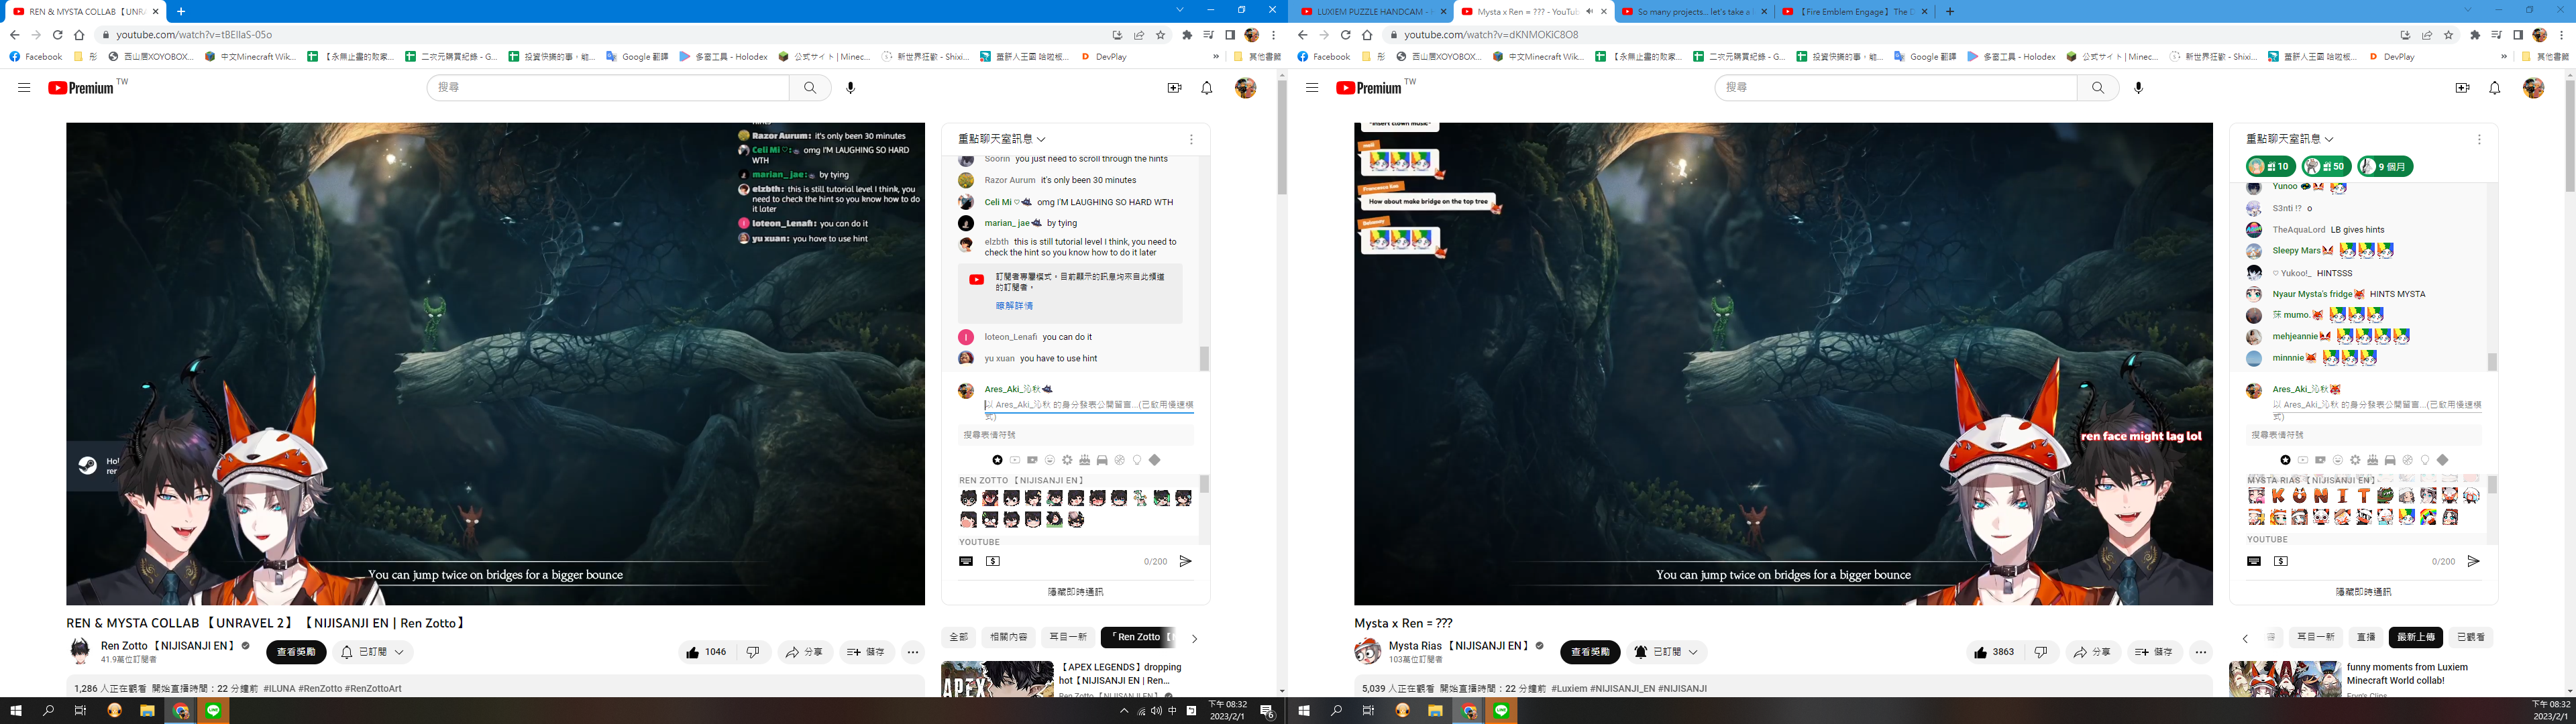Open tab search chevron in left Chrome window
Viewport: 2576px width, 724px height.
tap(1179, 10)
